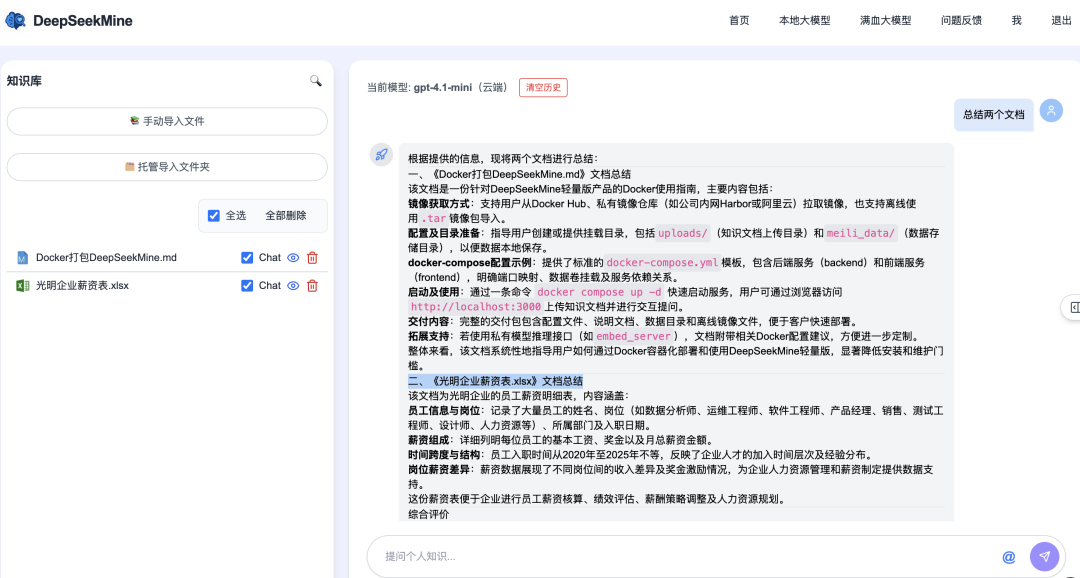This screenshot has width=1080, height=578.
Task: Click the 当前模型: gpt-4.1-mini label
Action: point(438,87)
